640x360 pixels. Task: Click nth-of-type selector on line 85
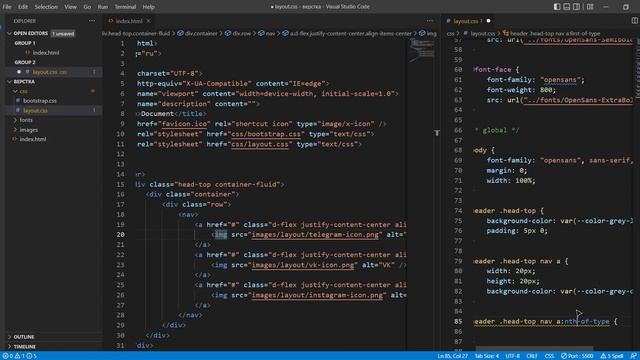587,322
